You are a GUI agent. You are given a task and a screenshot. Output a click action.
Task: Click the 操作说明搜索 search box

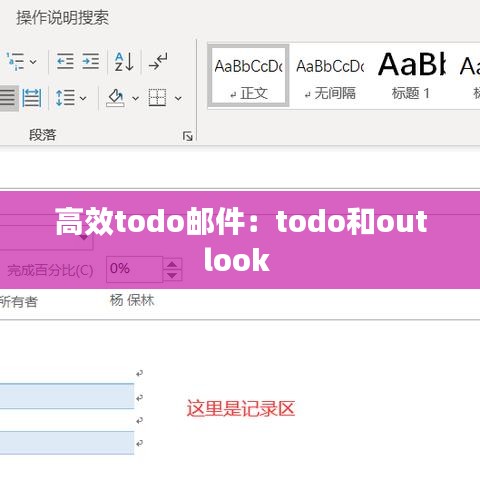63,18
